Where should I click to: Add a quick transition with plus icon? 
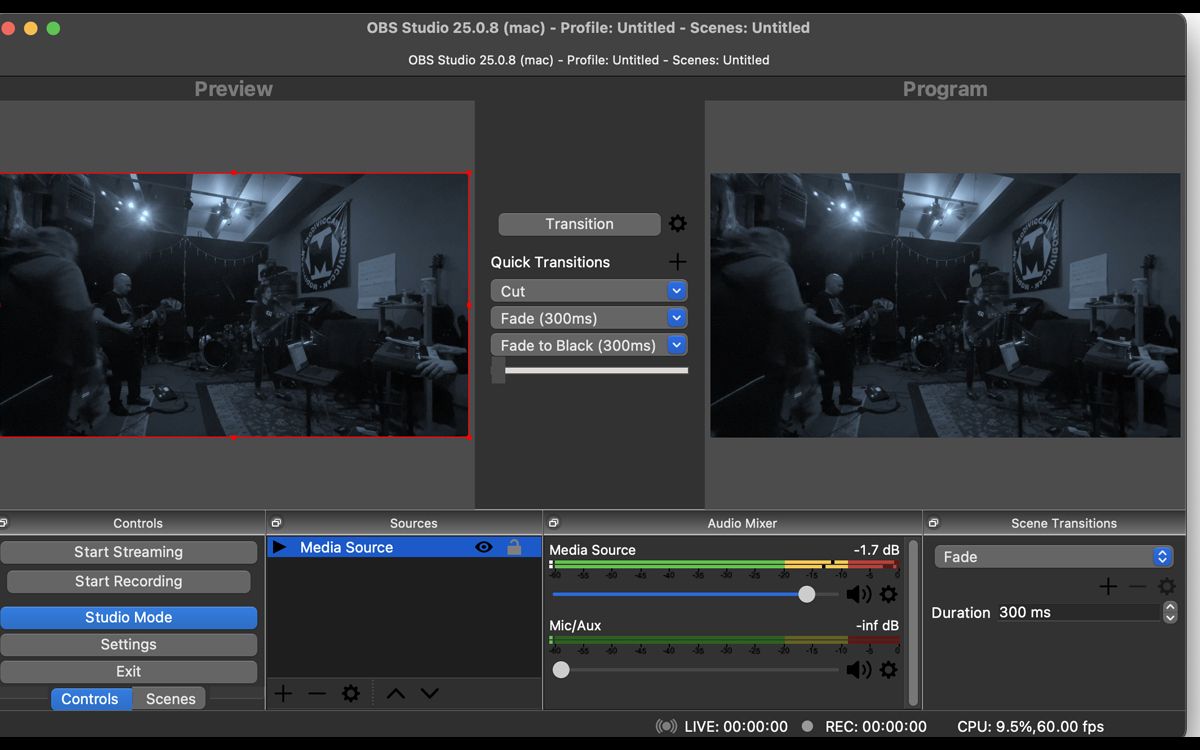pos(677,262)
